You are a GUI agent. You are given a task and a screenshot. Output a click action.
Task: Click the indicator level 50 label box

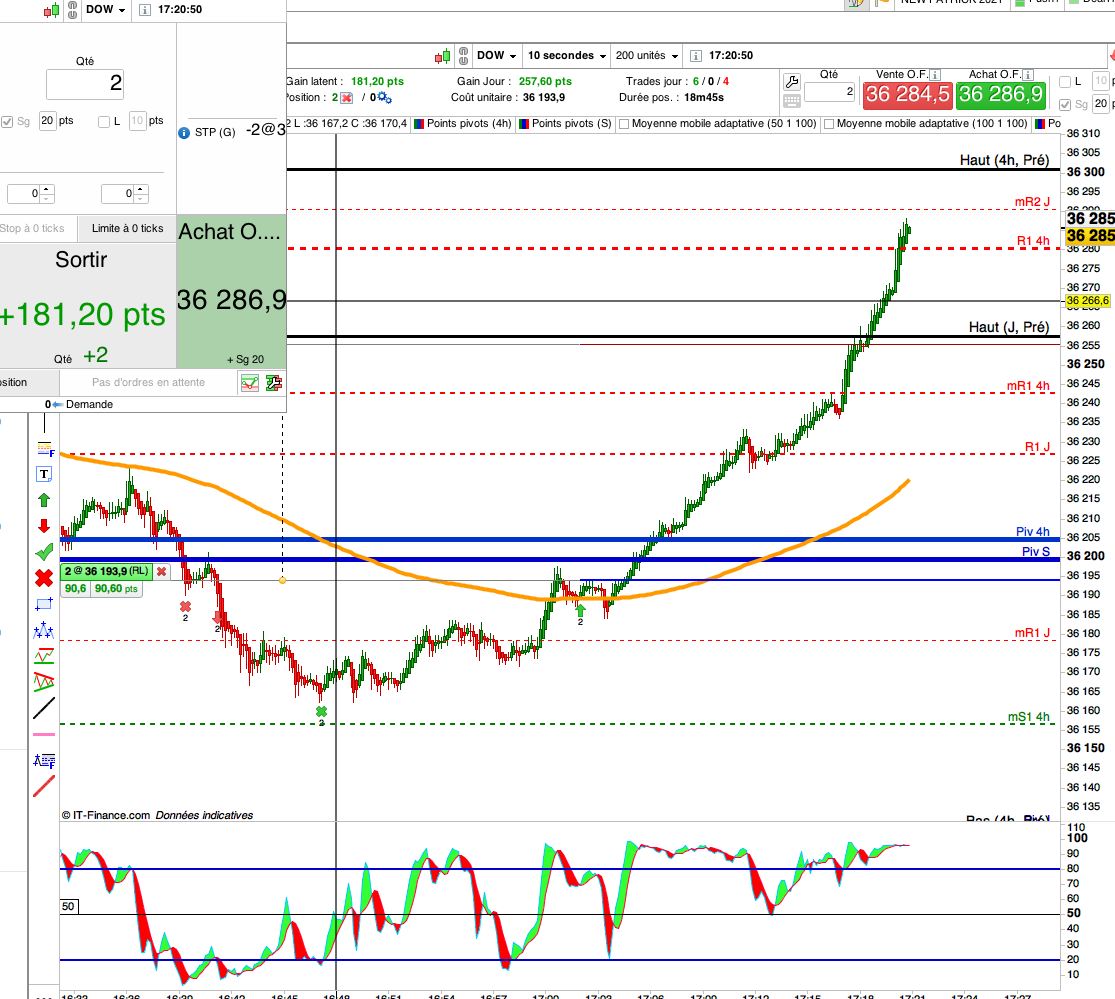pyautogui.click(x=69, y=907)
